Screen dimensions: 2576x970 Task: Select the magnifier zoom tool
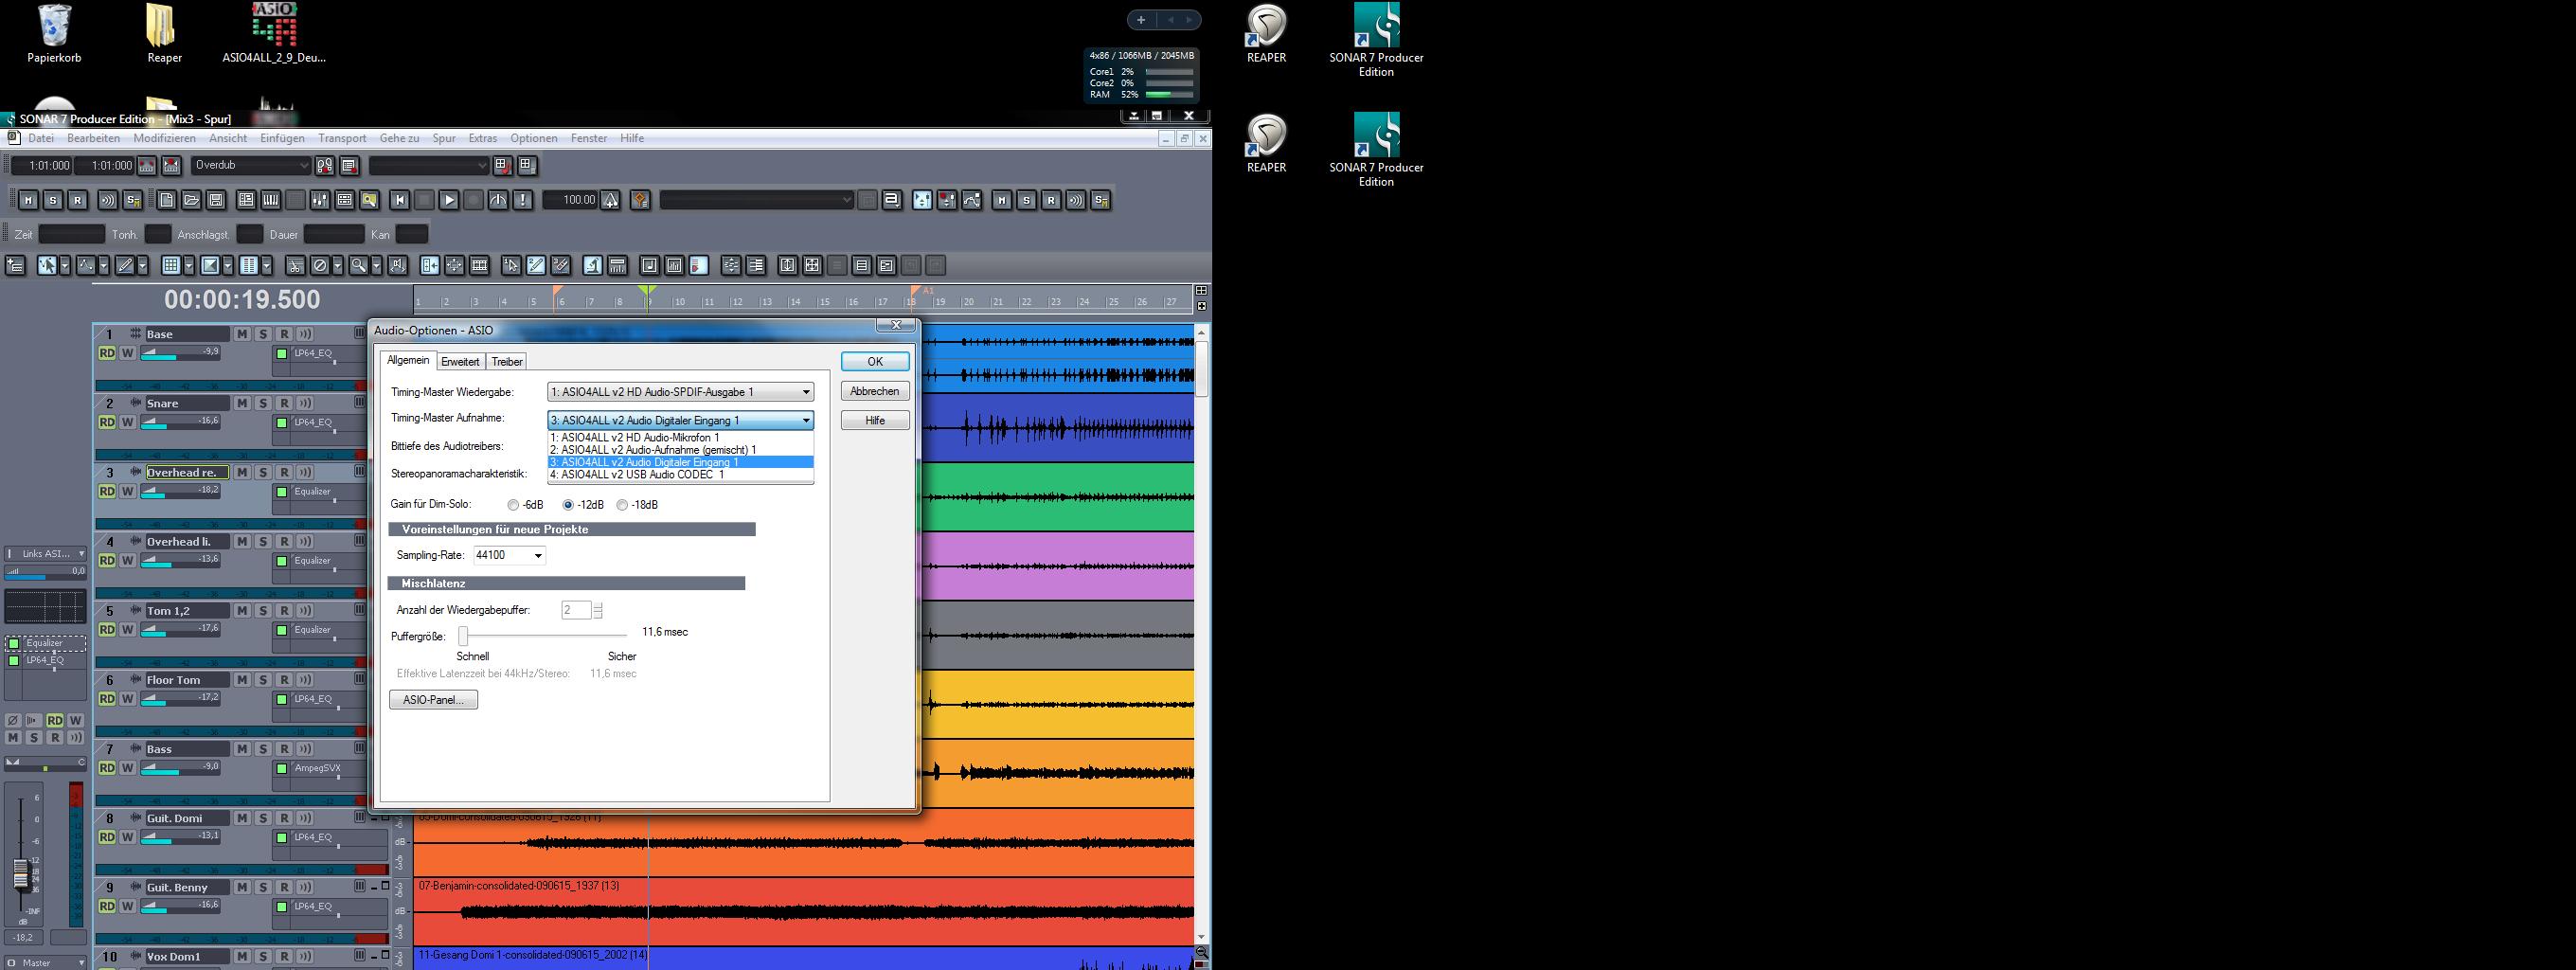click(358, 265)
